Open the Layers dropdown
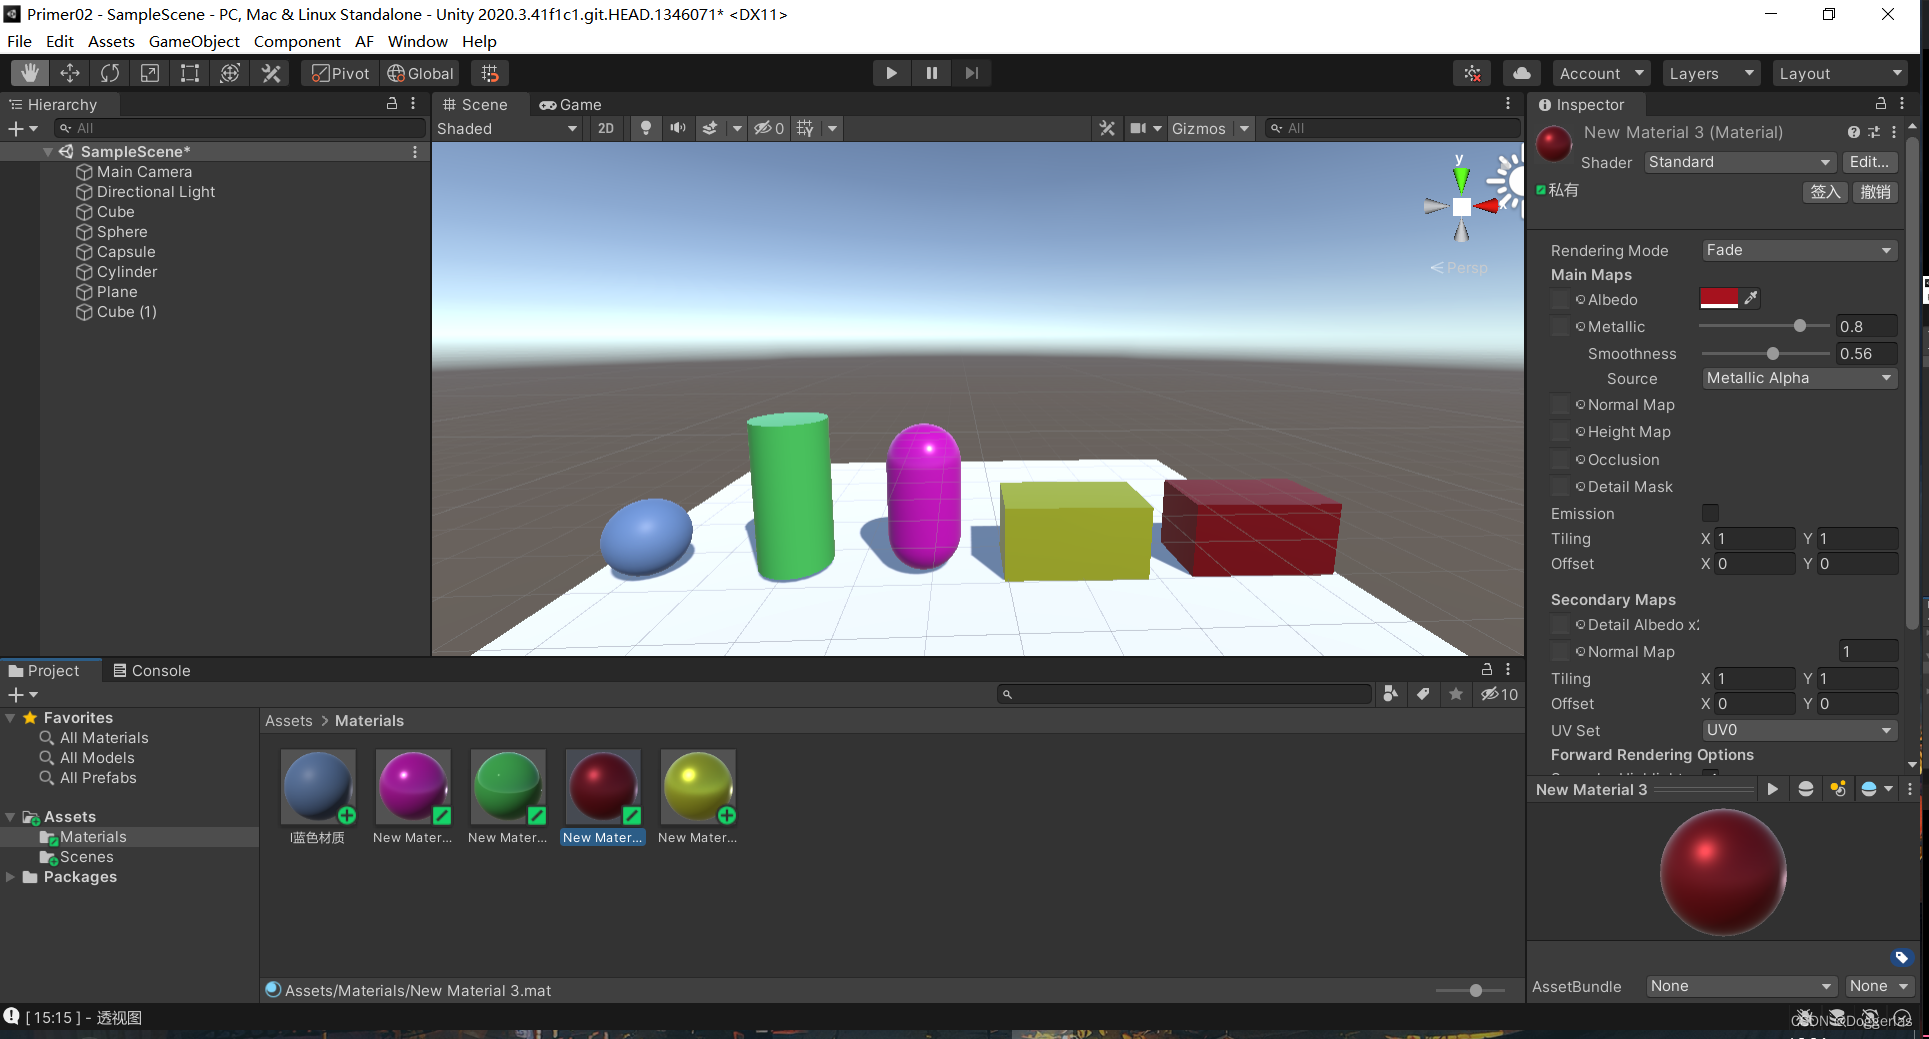The width and height of the screenshot is (1929, 1039). [1711, 73]
